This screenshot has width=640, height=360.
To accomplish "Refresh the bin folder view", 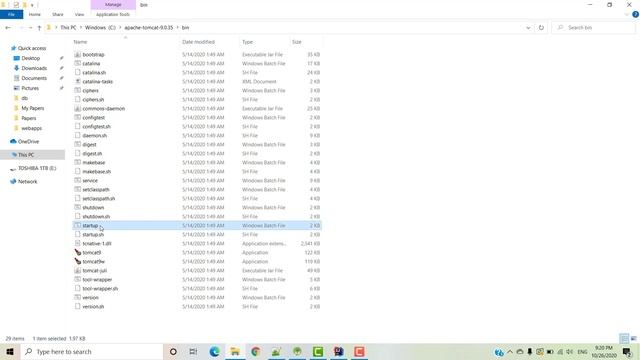I will tap(541, 28).
